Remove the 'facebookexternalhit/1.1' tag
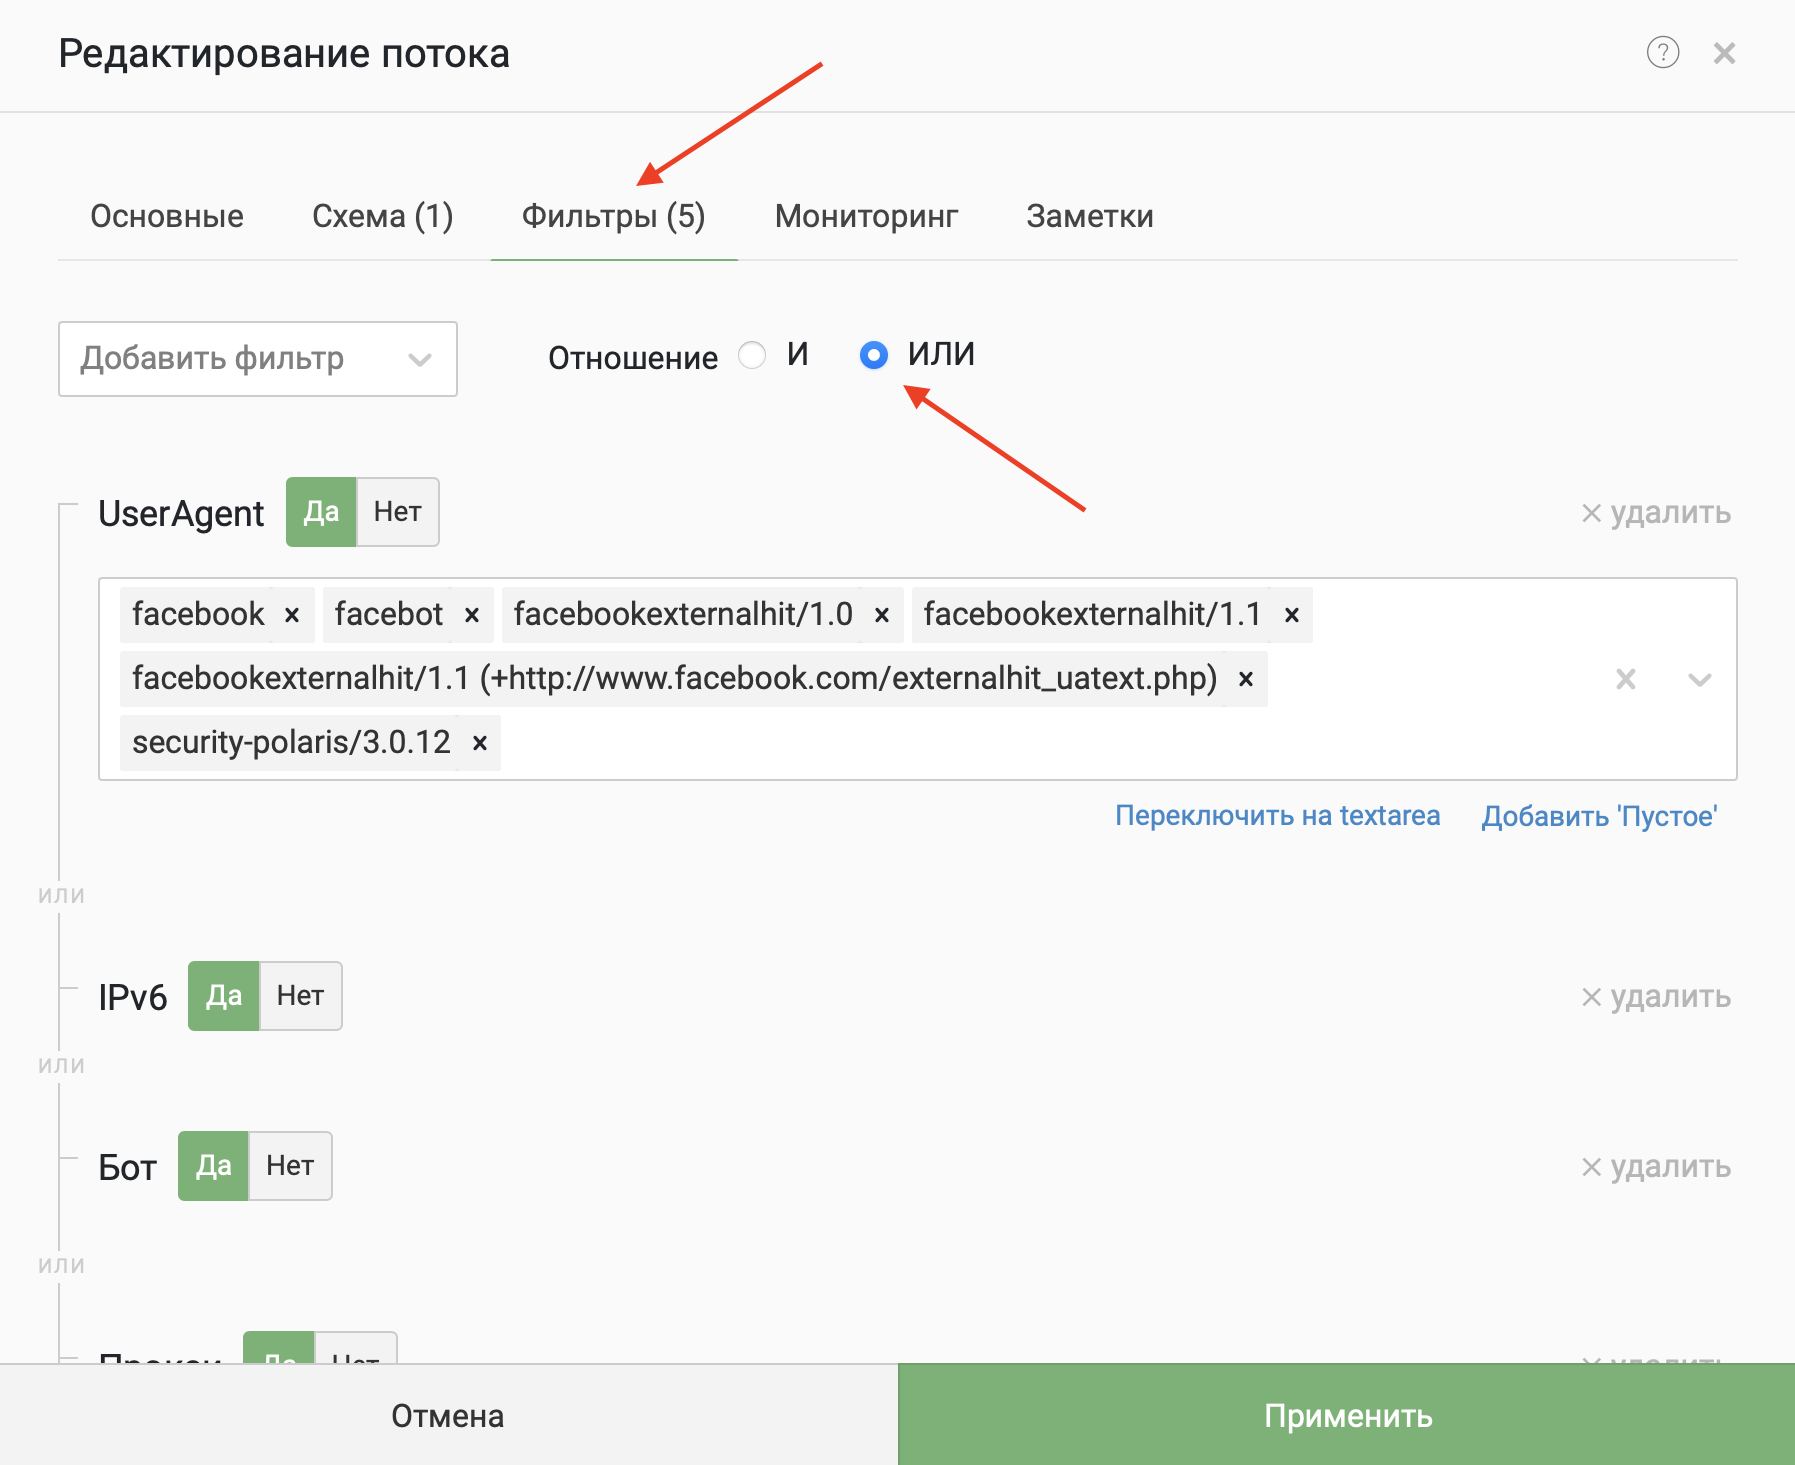 (1292, 615)
